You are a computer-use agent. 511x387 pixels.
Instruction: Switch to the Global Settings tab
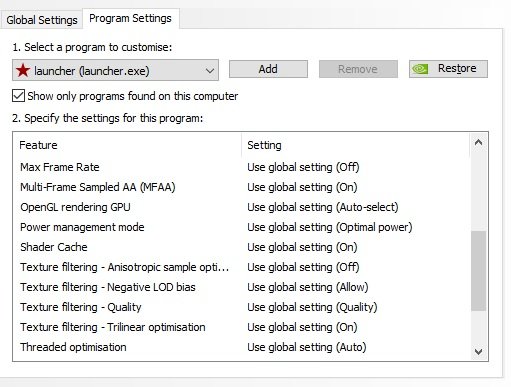coord(42,20)
